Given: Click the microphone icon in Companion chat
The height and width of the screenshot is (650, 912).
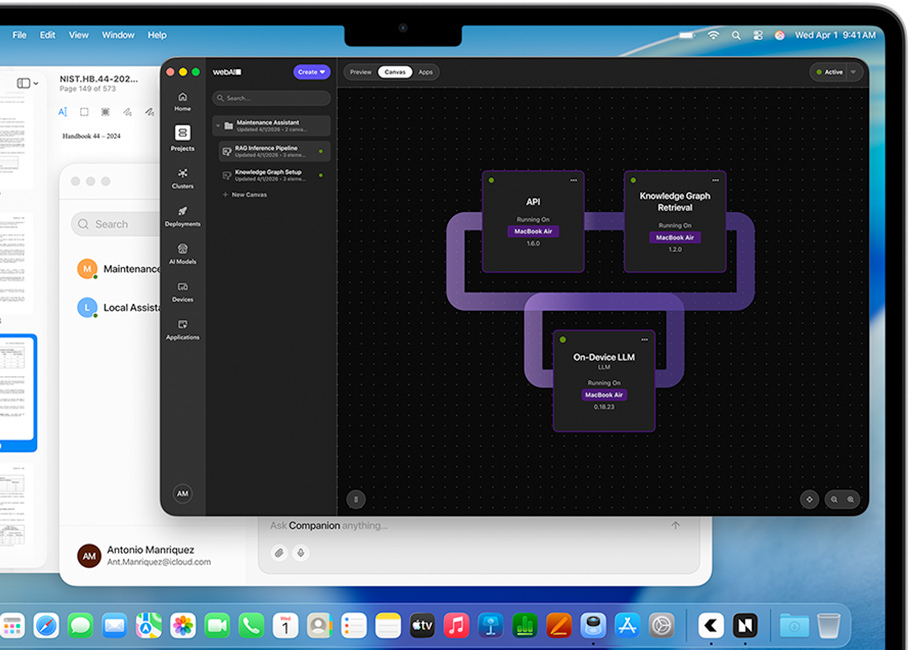Looking at the screenshot, I should (x=300, y=553).
